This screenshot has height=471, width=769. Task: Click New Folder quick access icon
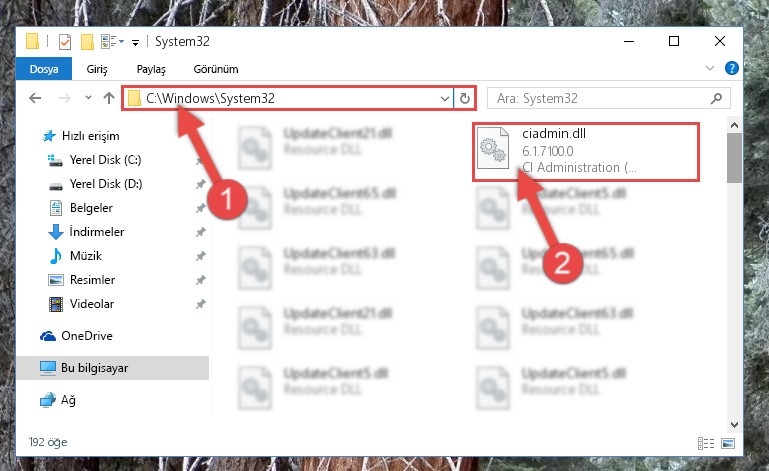[87, 42]
